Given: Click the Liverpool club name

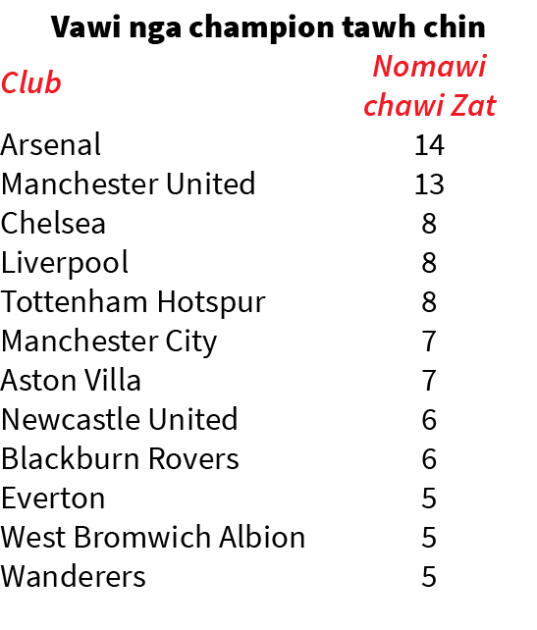Looking at the screenshot, I should point(65,263).
